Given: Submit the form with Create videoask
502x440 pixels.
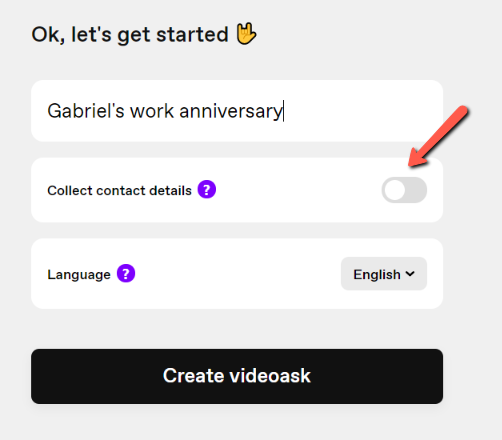Looking at the screenshot, I should click(237, 376).
